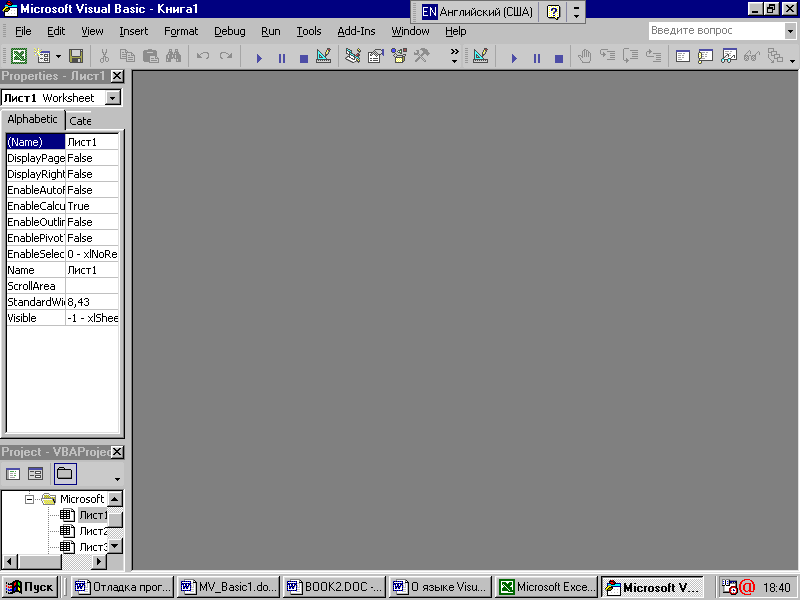Screen dimensions: 800x600
Task: Toggle Design Mode icon left of Project Explorer
Action: (324, 56)
